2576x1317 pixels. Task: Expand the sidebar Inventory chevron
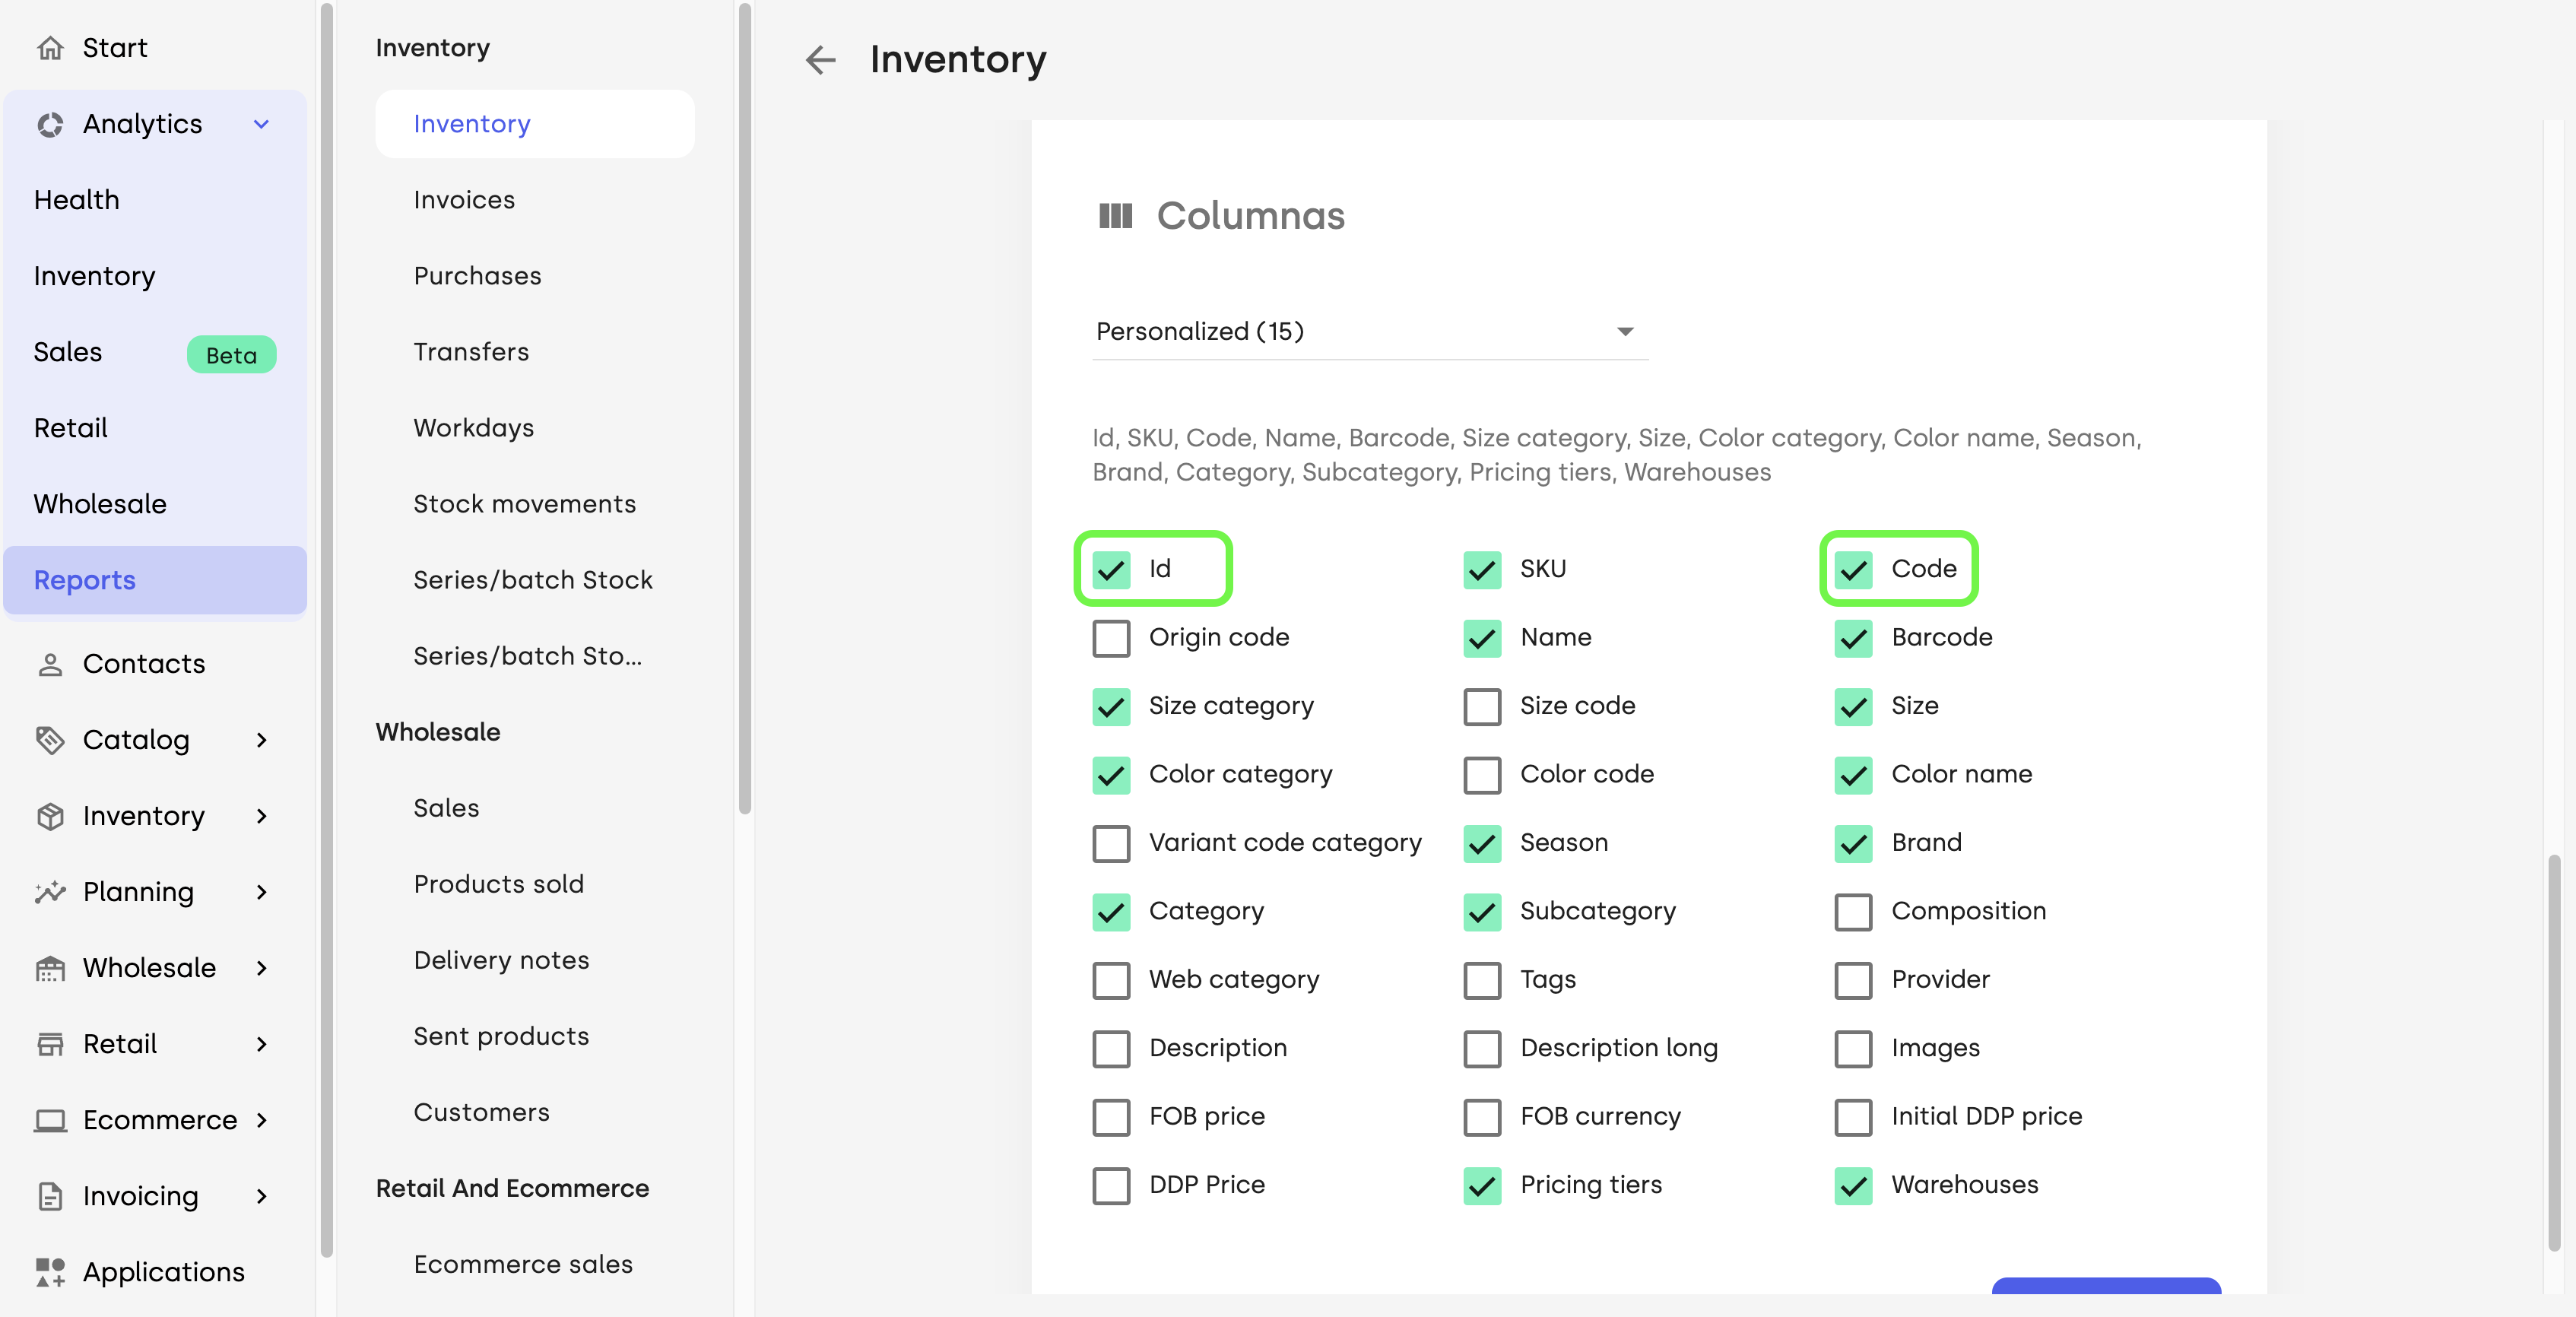[x=261, y=816]
